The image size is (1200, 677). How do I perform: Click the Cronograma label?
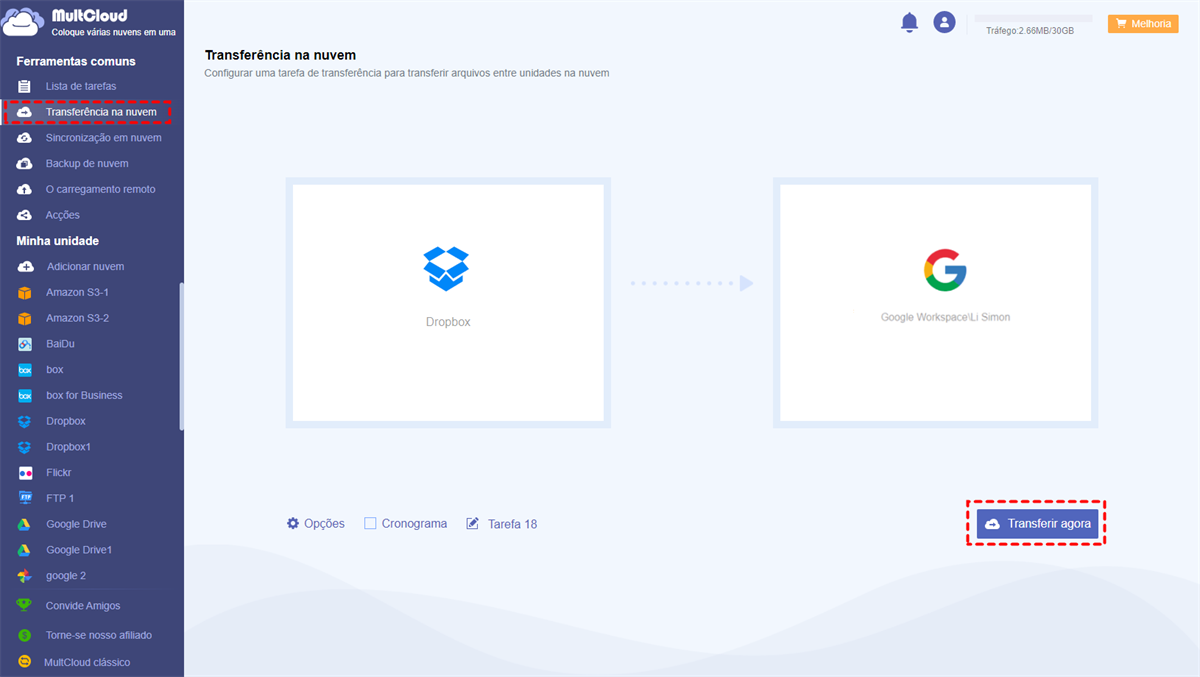coord(414,523)
